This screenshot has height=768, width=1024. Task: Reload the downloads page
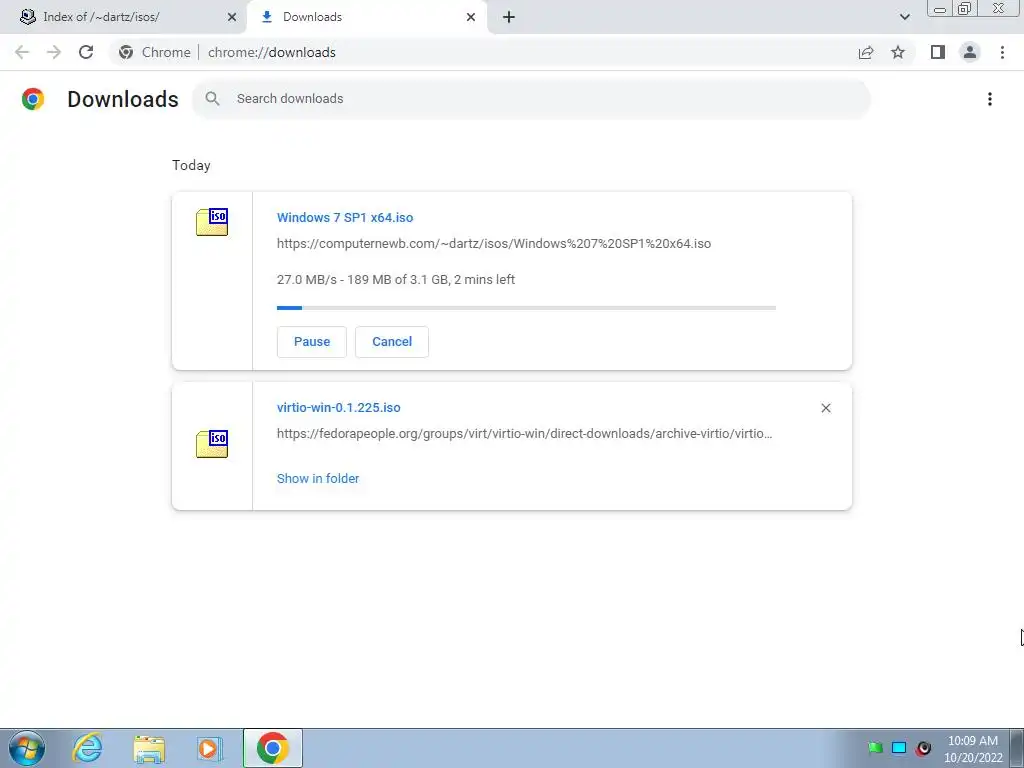(86, 52)
